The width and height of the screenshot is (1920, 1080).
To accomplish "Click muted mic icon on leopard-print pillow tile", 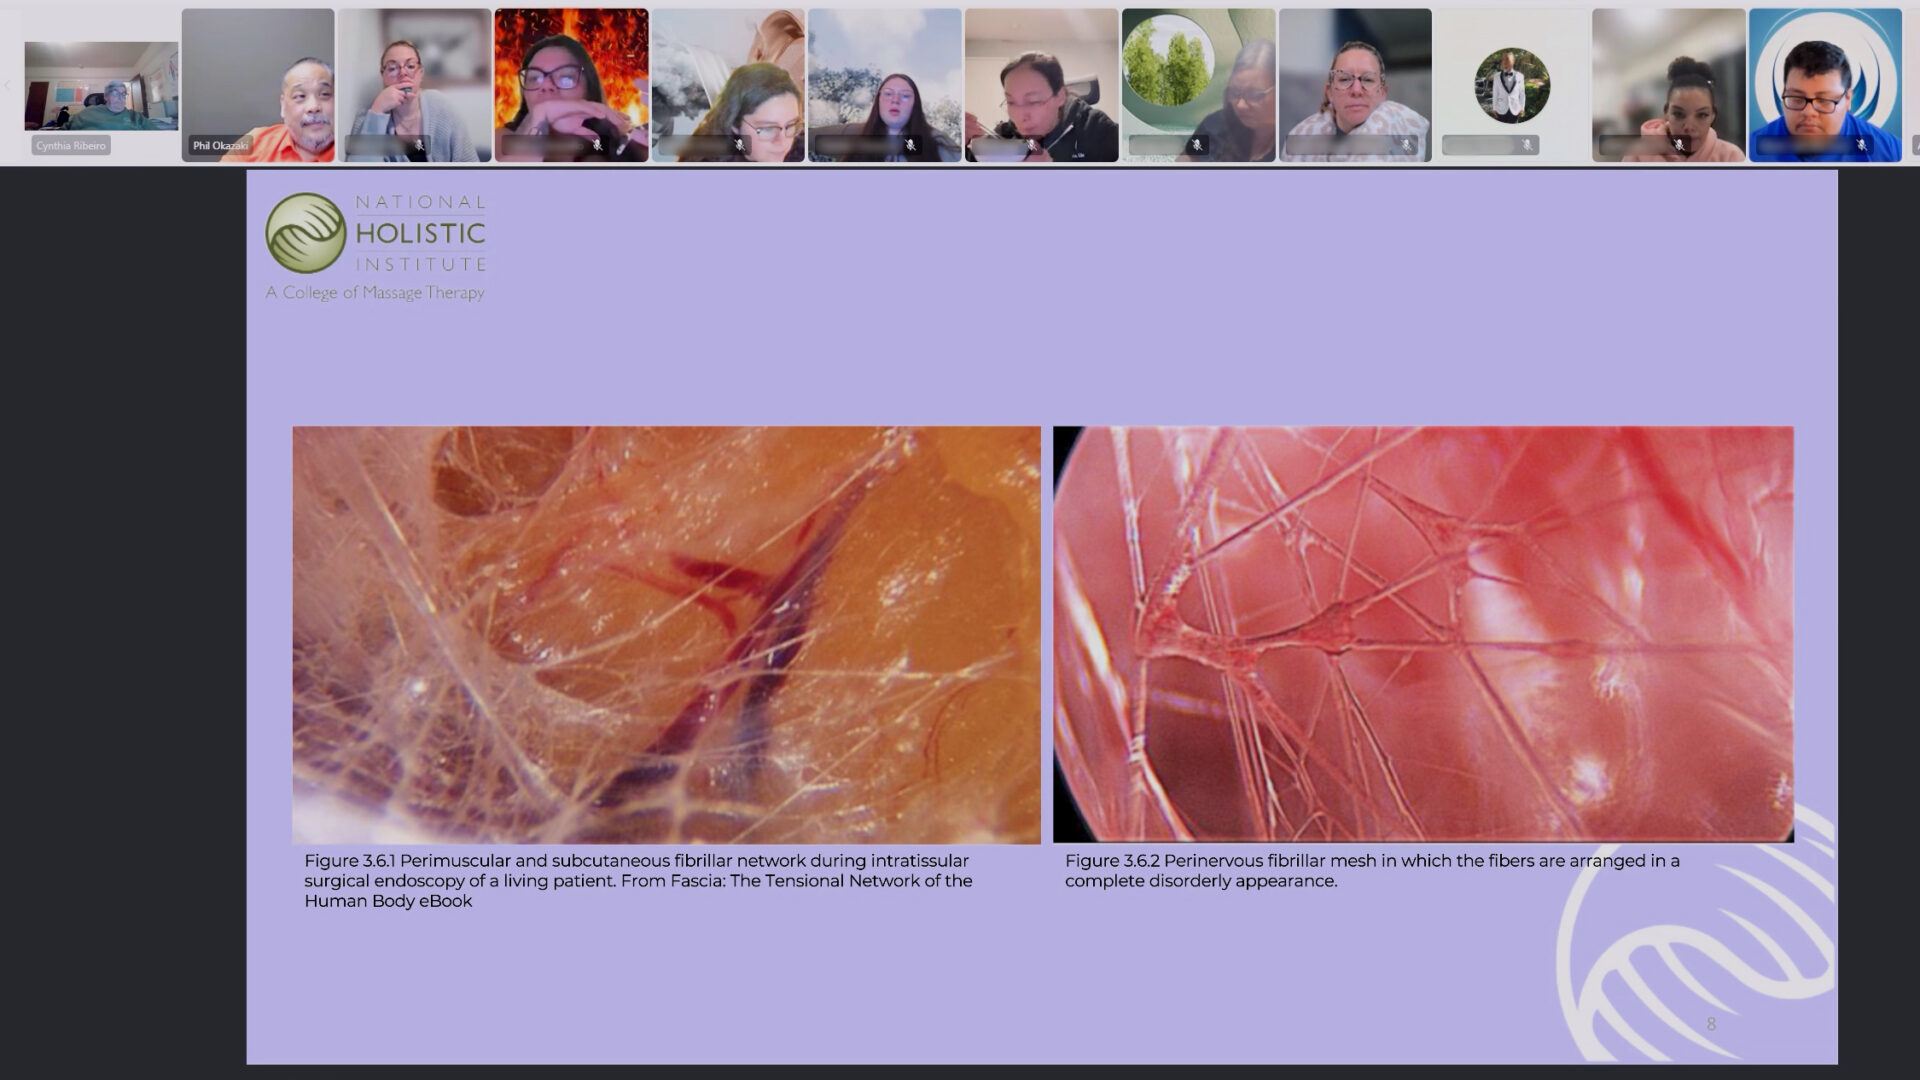I will [1406, 146].
